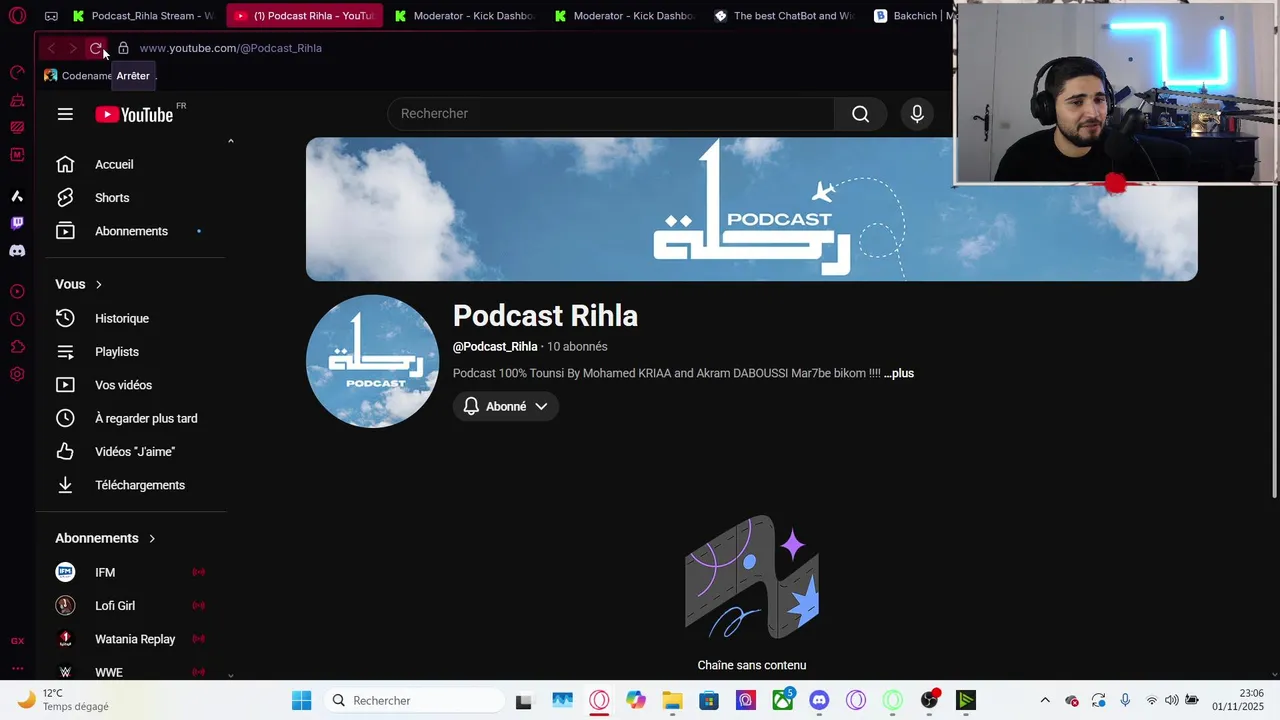The height and width of the screenshot is (720, 1280).
Task: Start voice search with the microphone
Action: coord(917,114)
